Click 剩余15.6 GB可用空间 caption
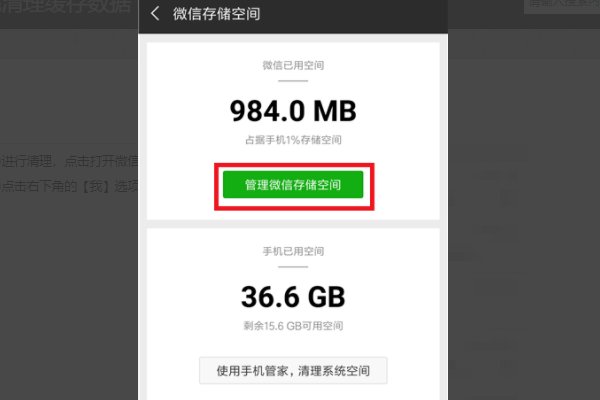 point(293,326)
